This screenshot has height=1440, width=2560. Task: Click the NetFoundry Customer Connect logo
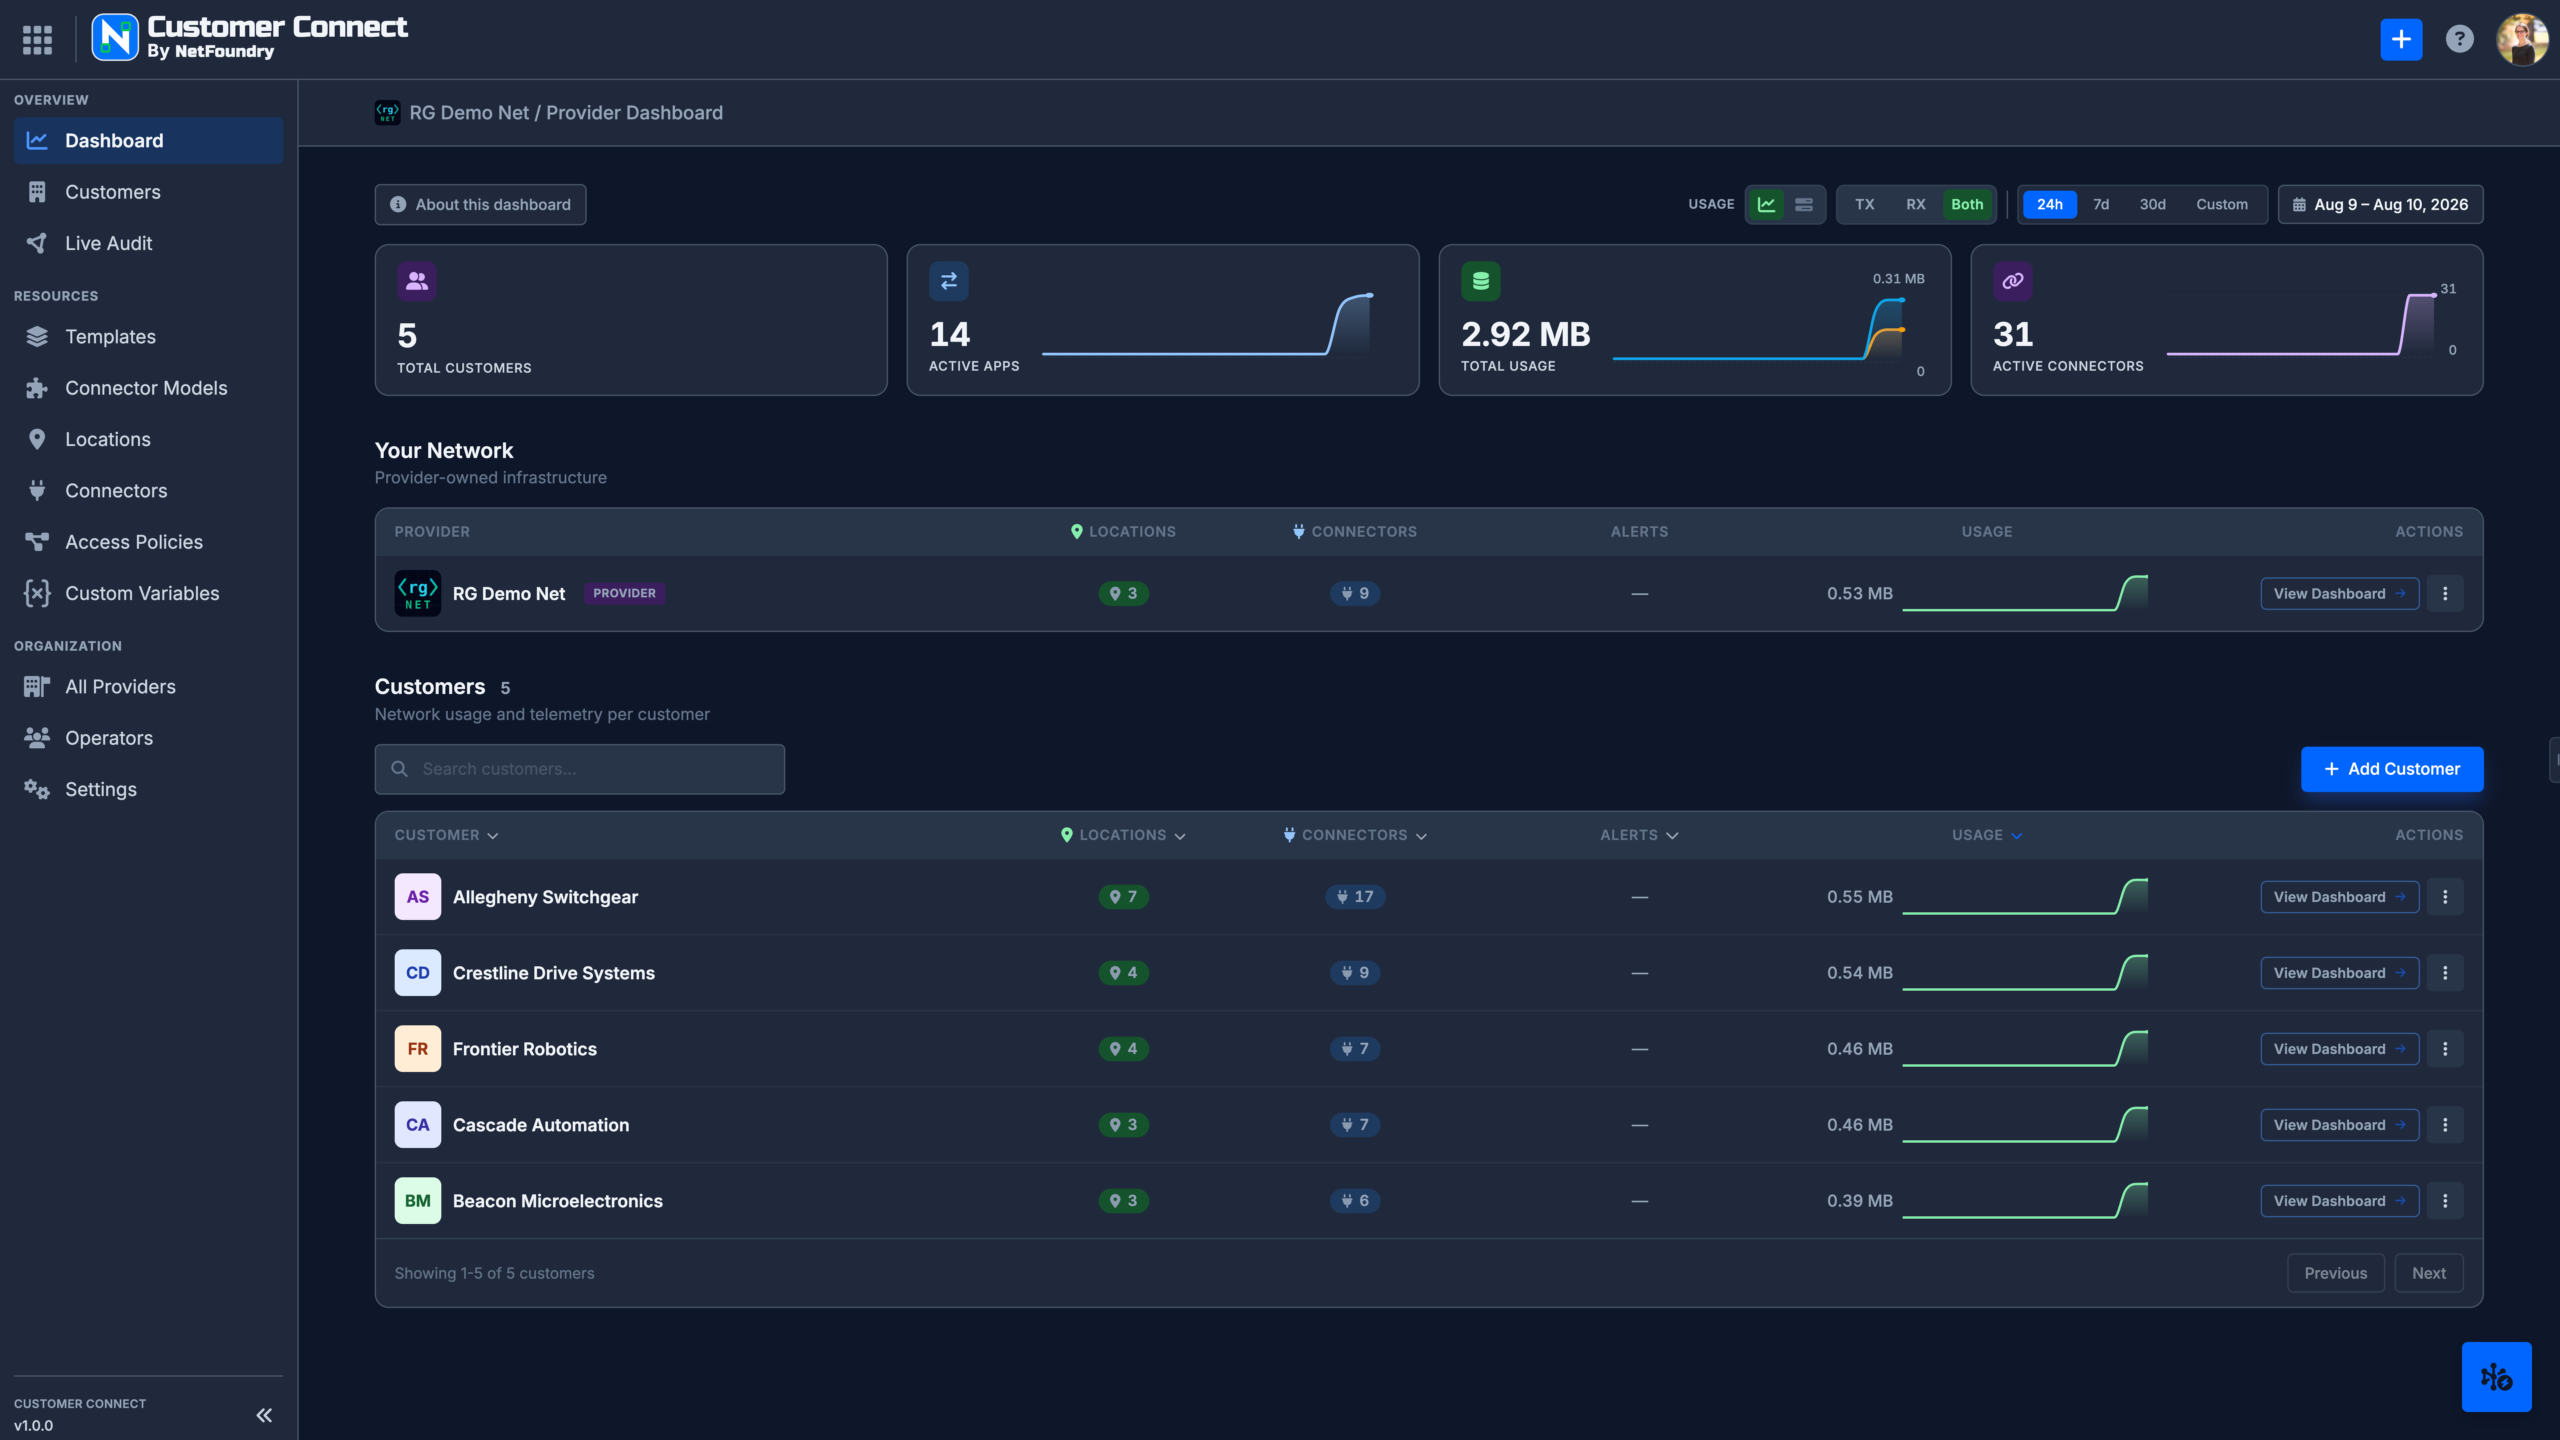[250, 38]
